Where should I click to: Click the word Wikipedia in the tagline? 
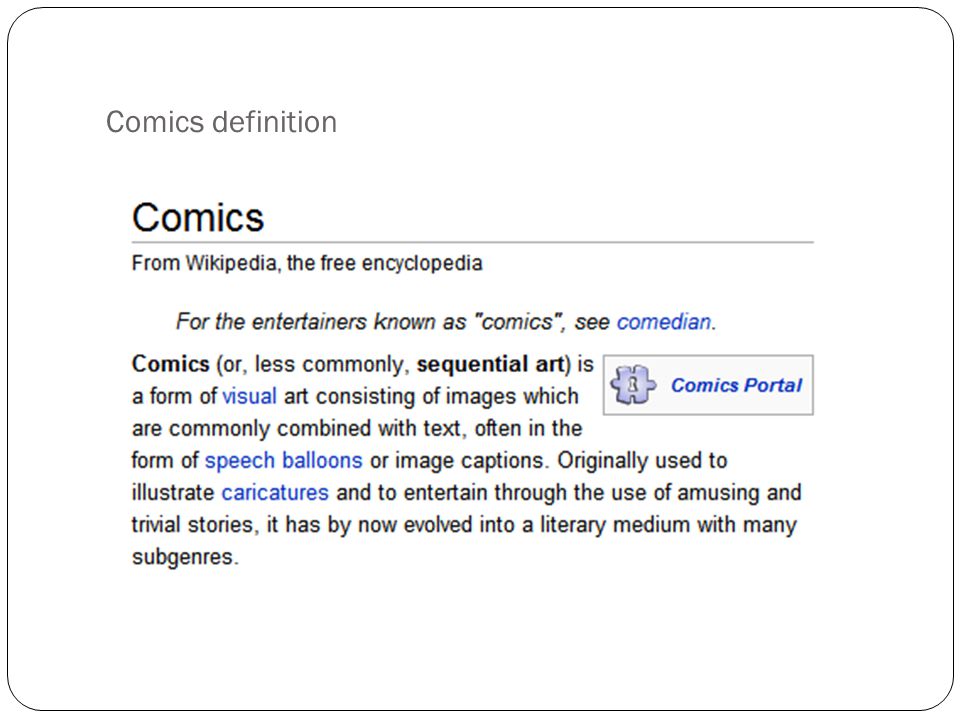coord(231,263)
